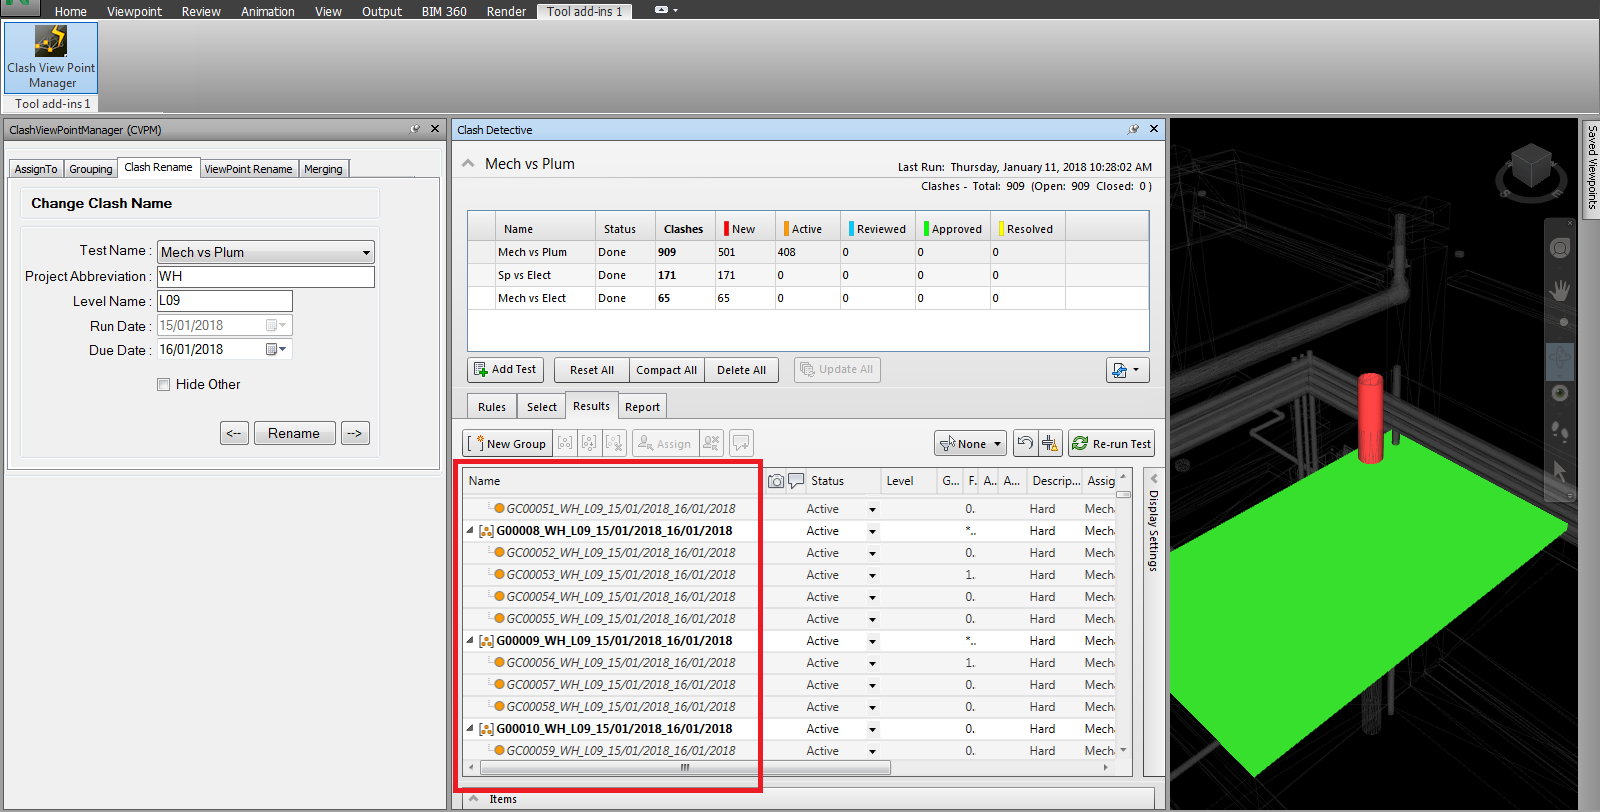Click the Add Test button

505,370
